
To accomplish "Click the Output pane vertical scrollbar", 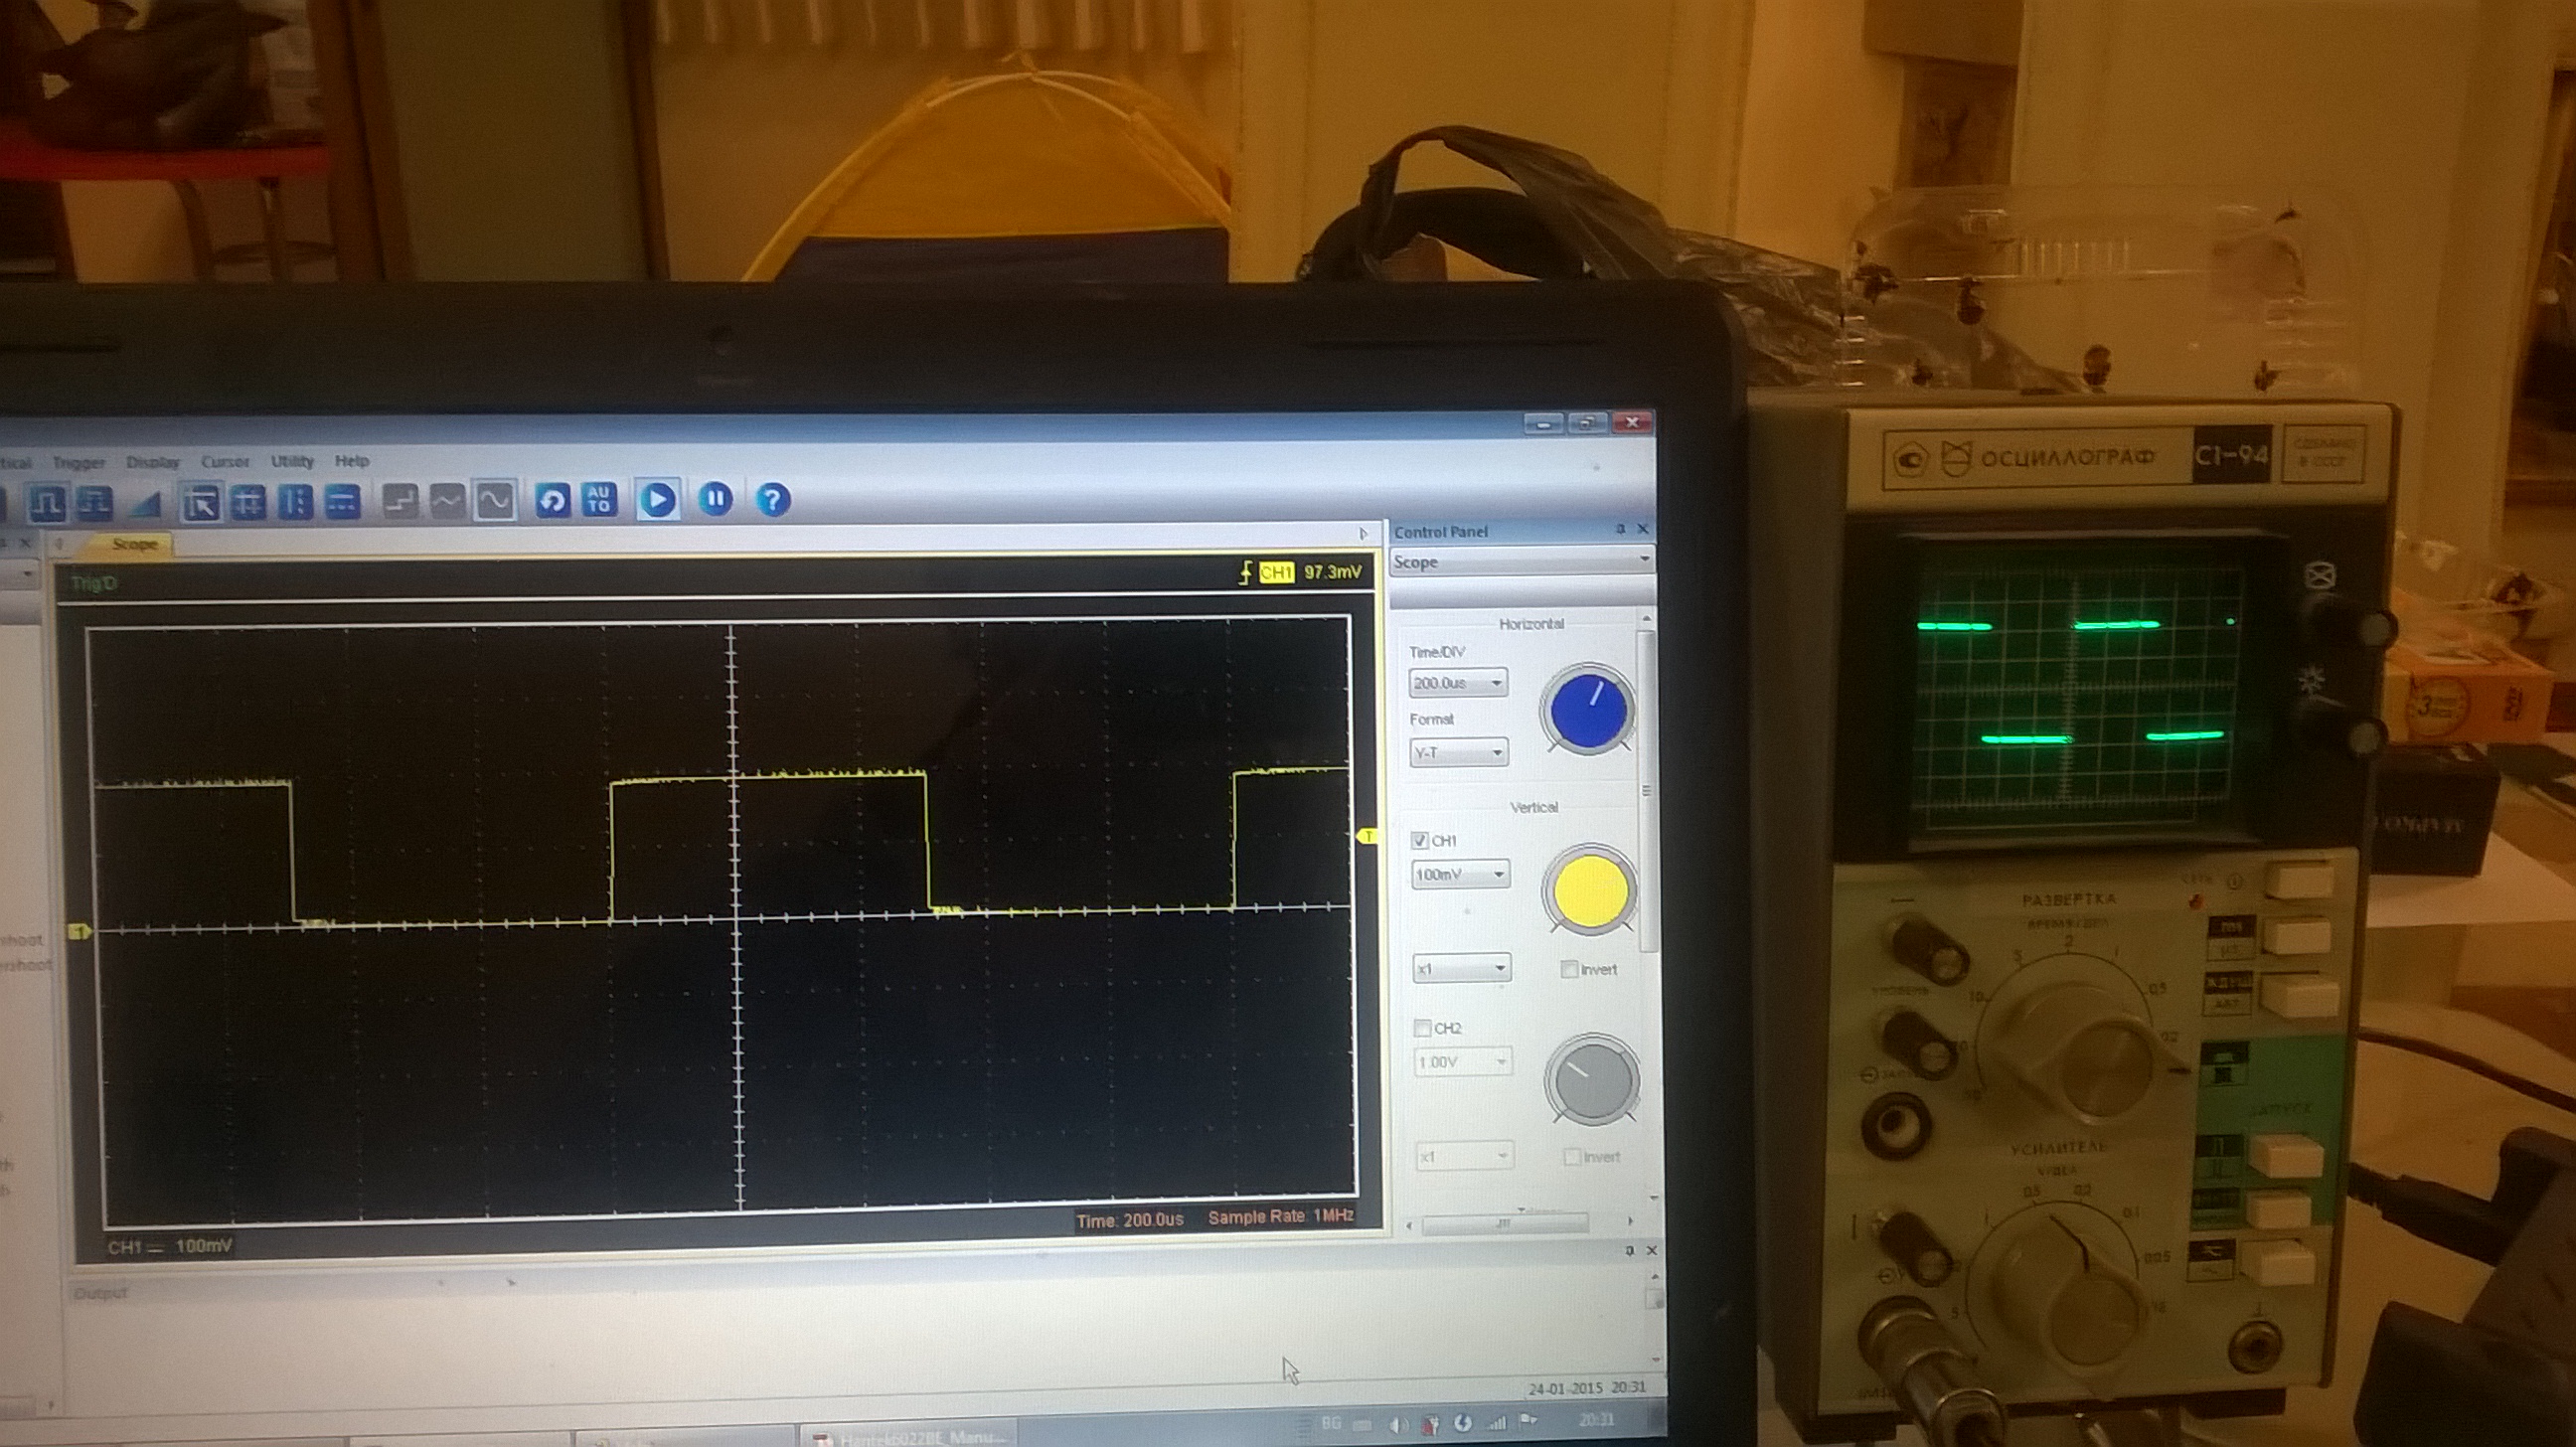I will click(x=1655, y=1318).
